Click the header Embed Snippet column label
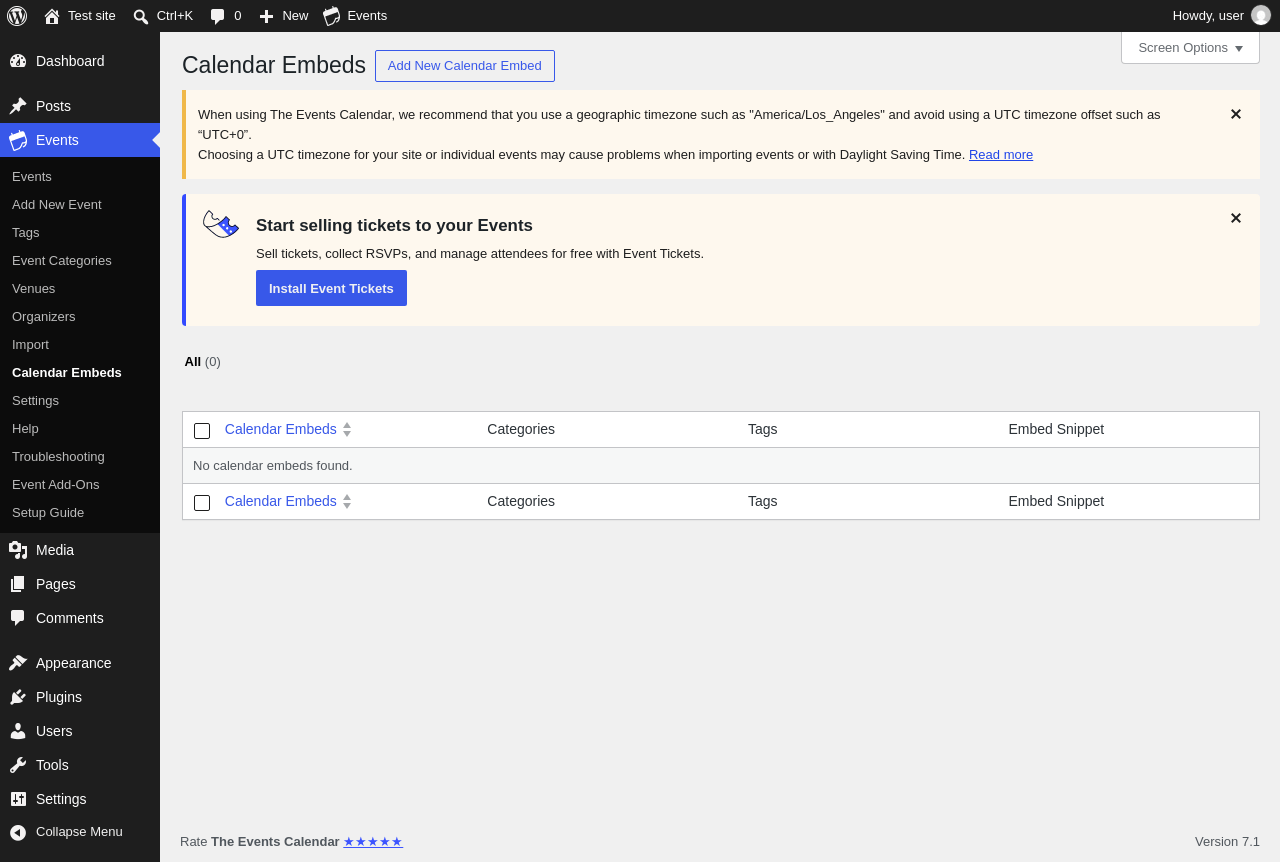 pos(1056,429)
